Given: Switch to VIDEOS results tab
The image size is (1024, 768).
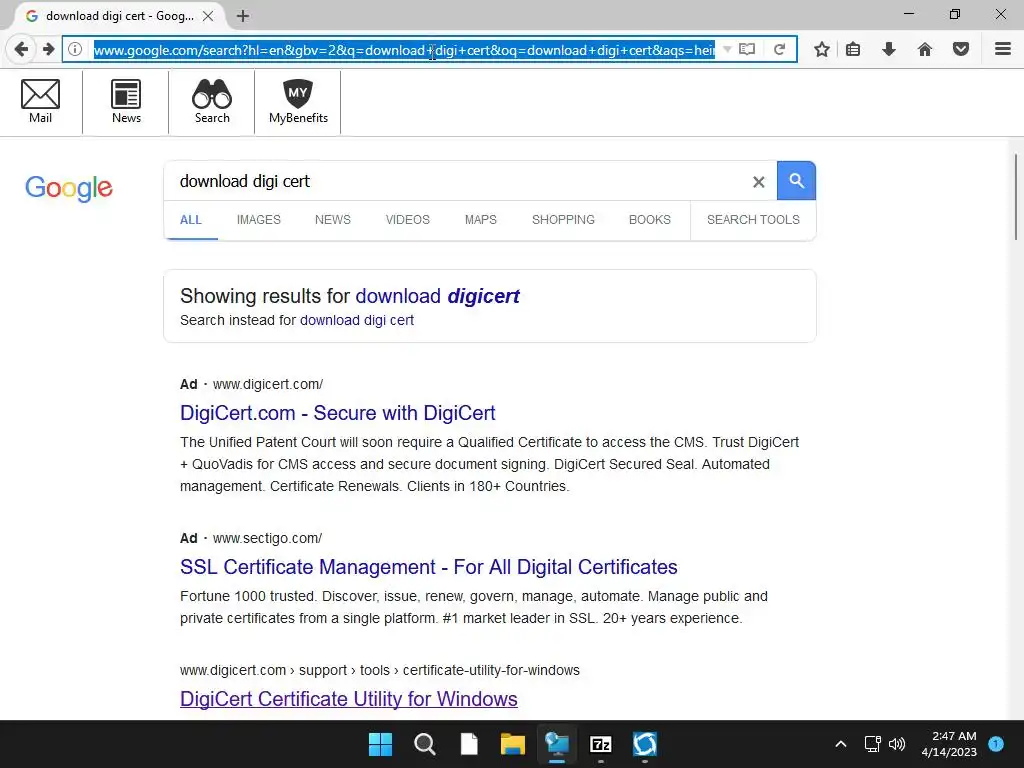Looking at the screenshot, I should [408, 220].
